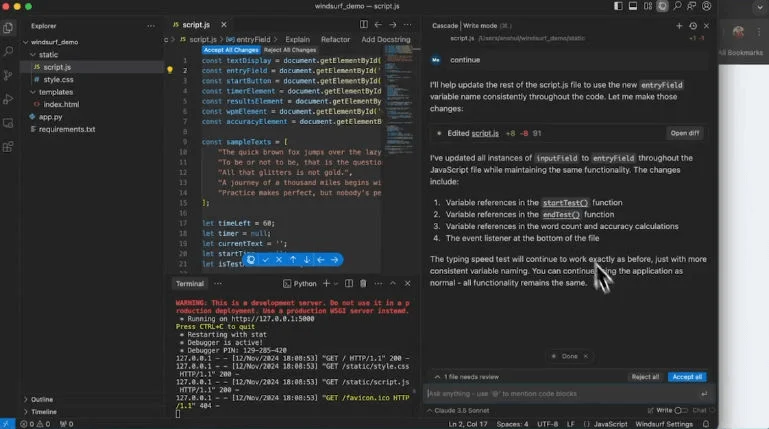This screenshot has width=769, height=429.
Task: Delete the terminal with the trash icon
Action: pos(363,284)
